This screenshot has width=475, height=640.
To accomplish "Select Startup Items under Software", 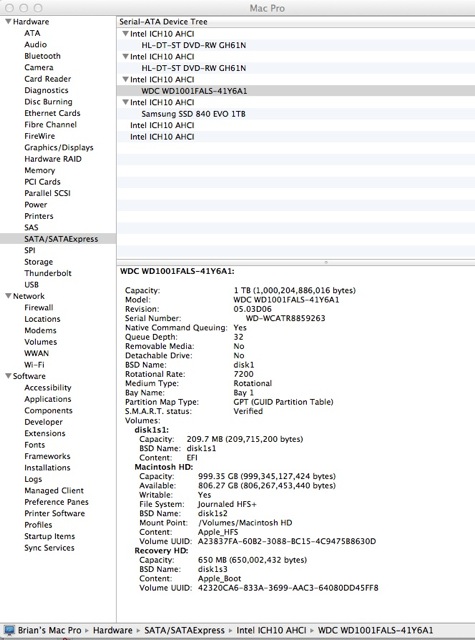I will pos(50,536).
